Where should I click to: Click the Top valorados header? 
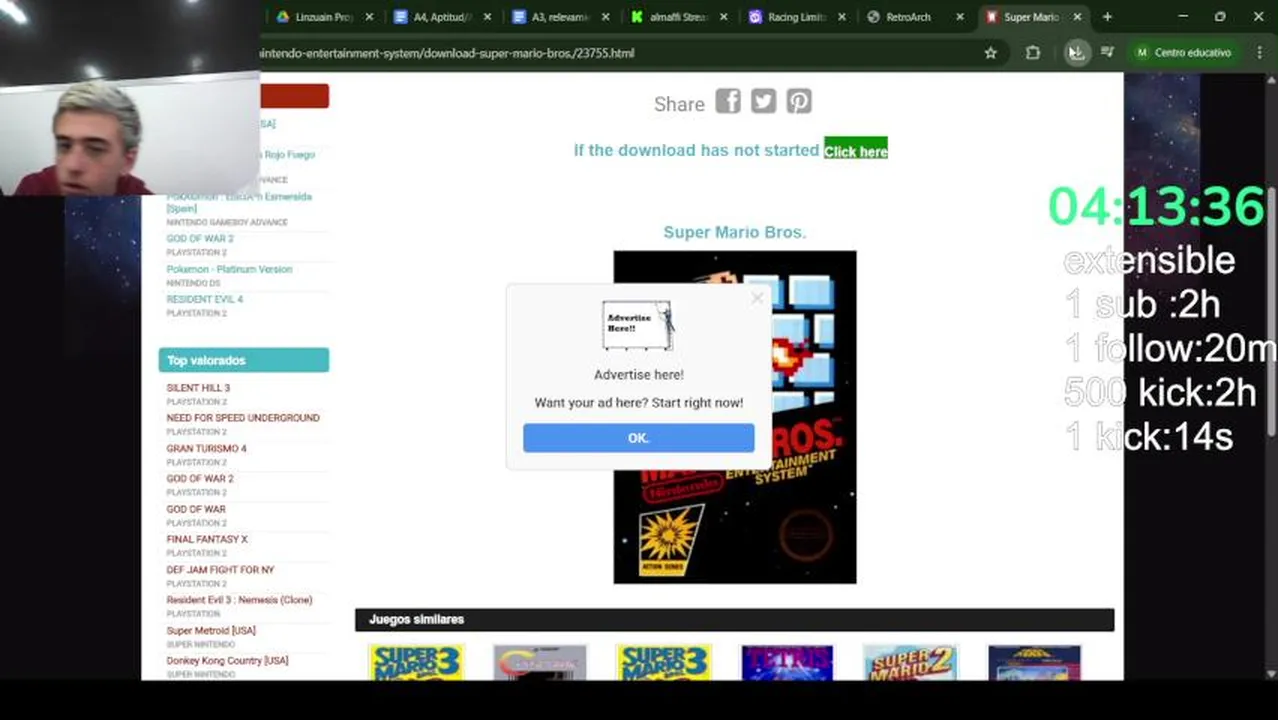point(243,360)
